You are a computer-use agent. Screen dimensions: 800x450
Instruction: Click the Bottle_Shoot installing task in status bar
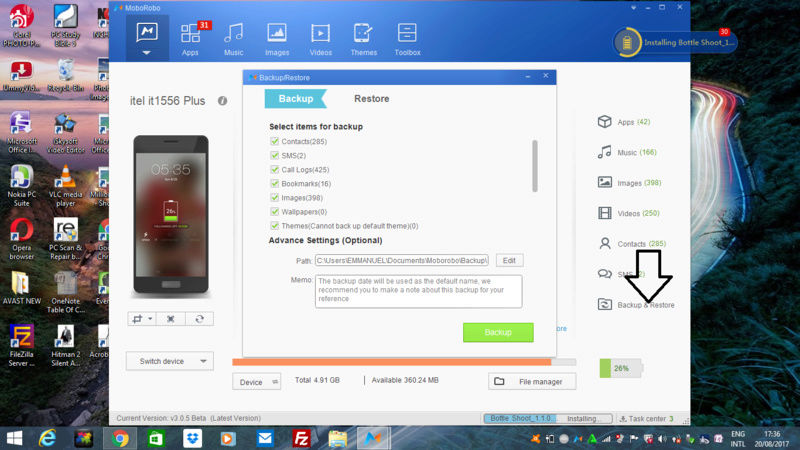[x=547, y=418]
